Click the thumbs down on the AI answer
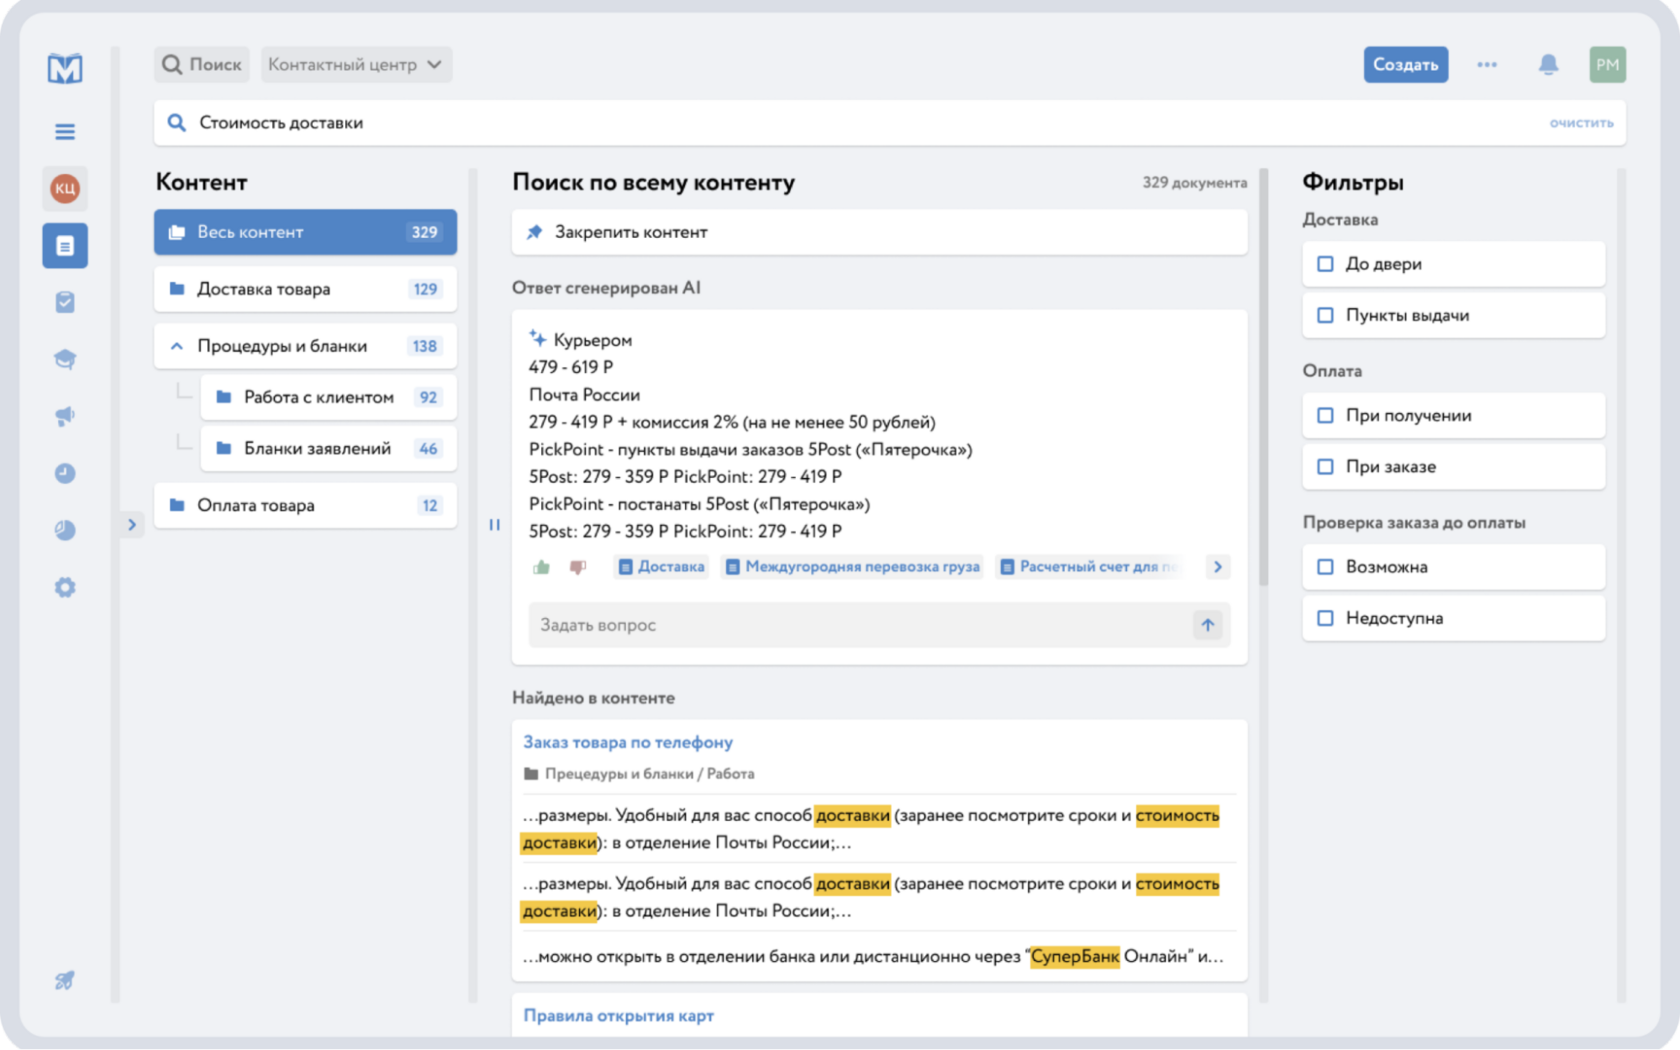Image resolution: width=1680 pixels, height=1050 pixels. point(578,567)
